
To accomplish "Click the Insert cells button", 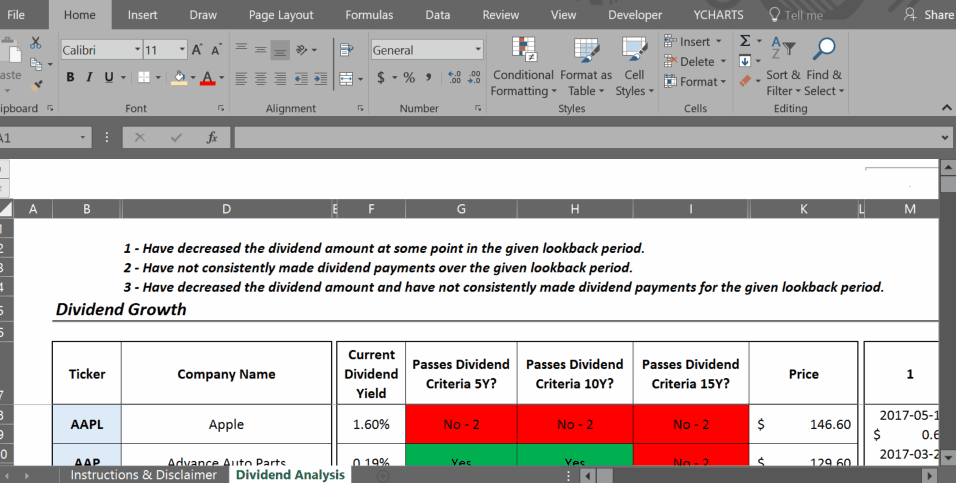I will point(688,42).
